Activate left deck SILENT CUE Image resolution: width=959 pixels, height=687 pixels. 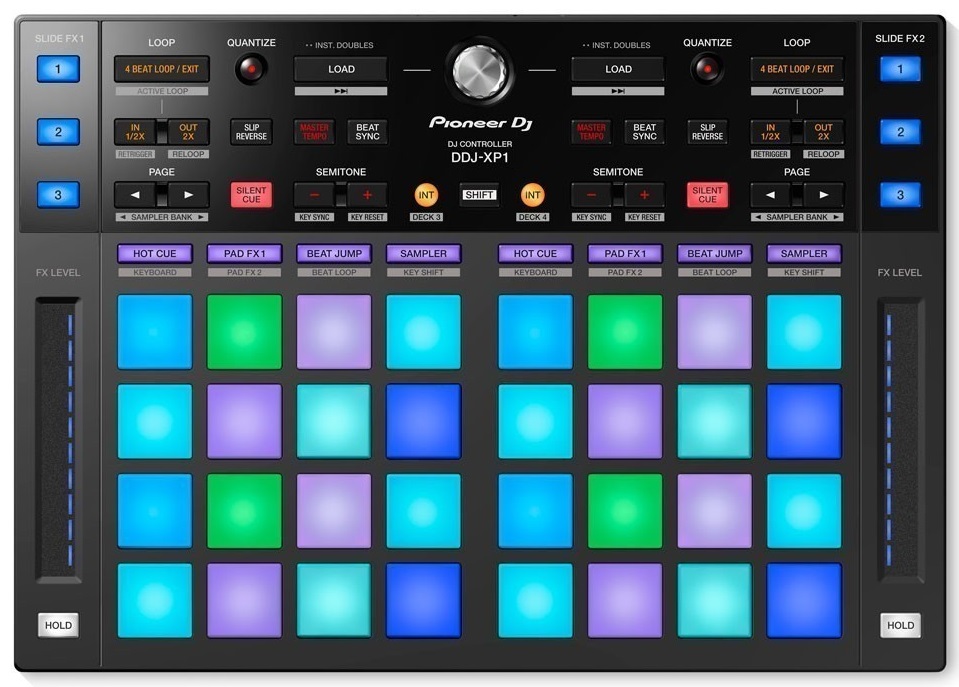click(x=251, y=195)
